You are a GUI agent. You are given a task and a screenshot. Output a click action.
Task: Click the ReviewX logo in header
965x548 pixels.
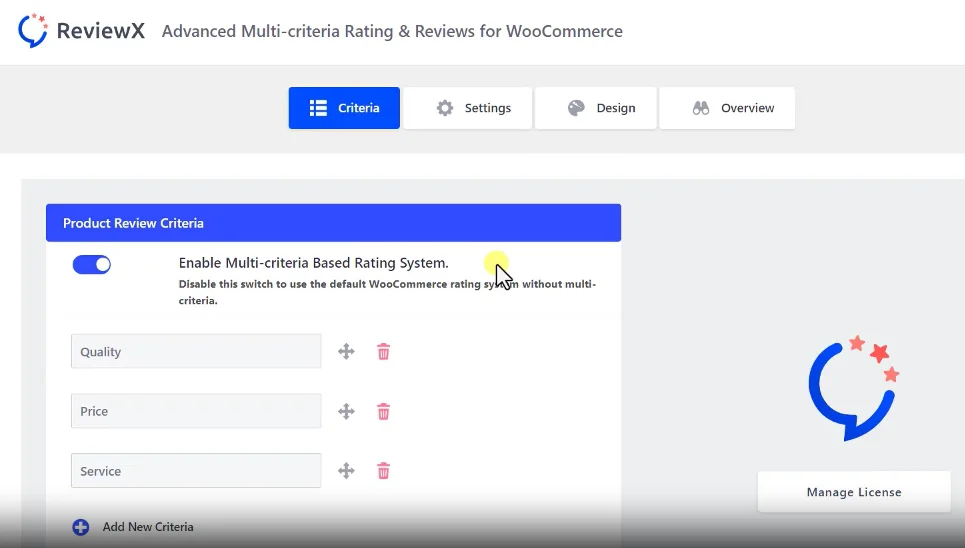coord(81,30)
